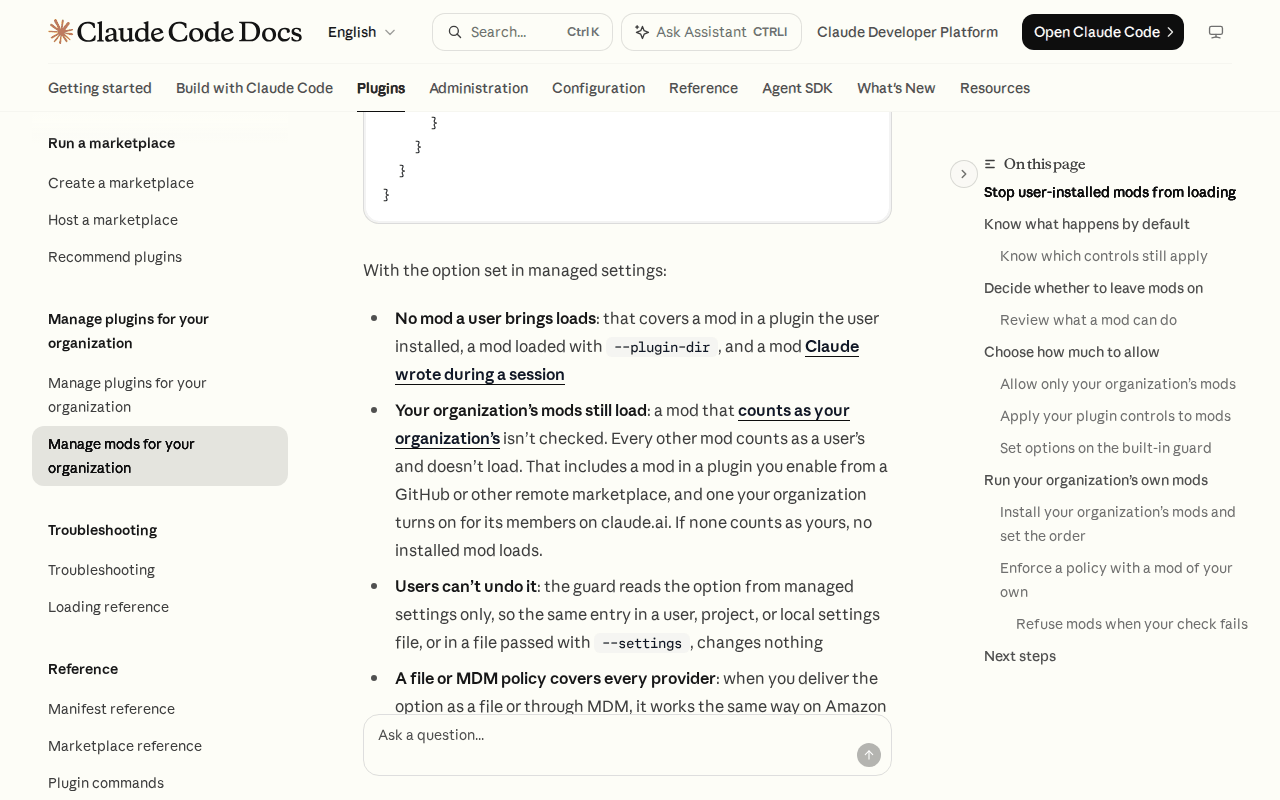Go to the Configuration tab
This screenshot has height=800, width=1280.
click(x=598, y=88)
